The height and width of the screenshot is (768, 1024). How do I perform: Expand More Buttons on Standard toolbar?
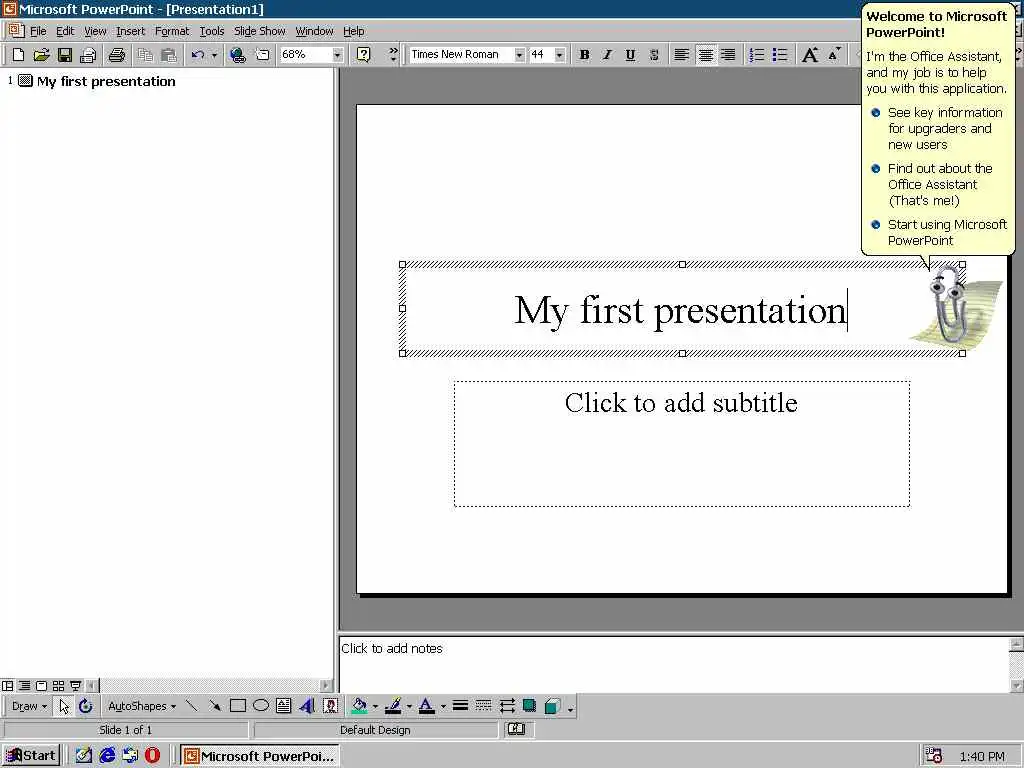[392, 55]
